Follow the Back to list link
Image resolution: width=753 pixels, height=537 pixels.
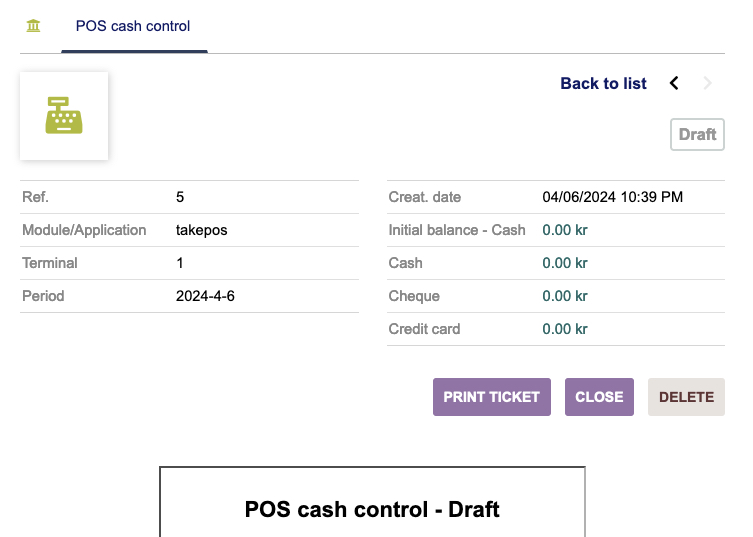coord(603,84)
